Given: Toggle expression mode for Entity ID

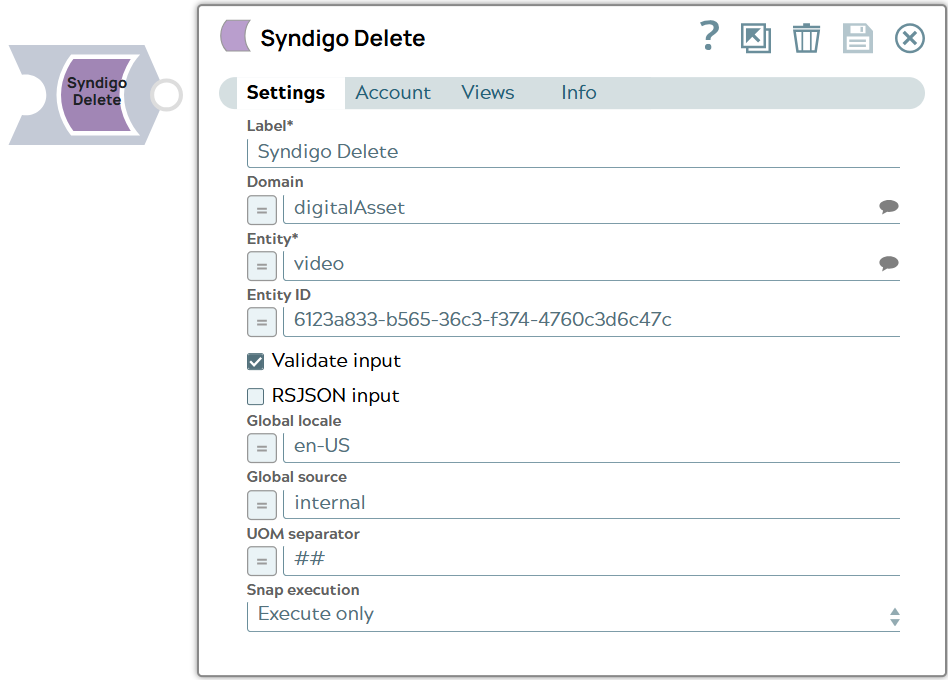Looking at the screenshot, I should (261, 322).
